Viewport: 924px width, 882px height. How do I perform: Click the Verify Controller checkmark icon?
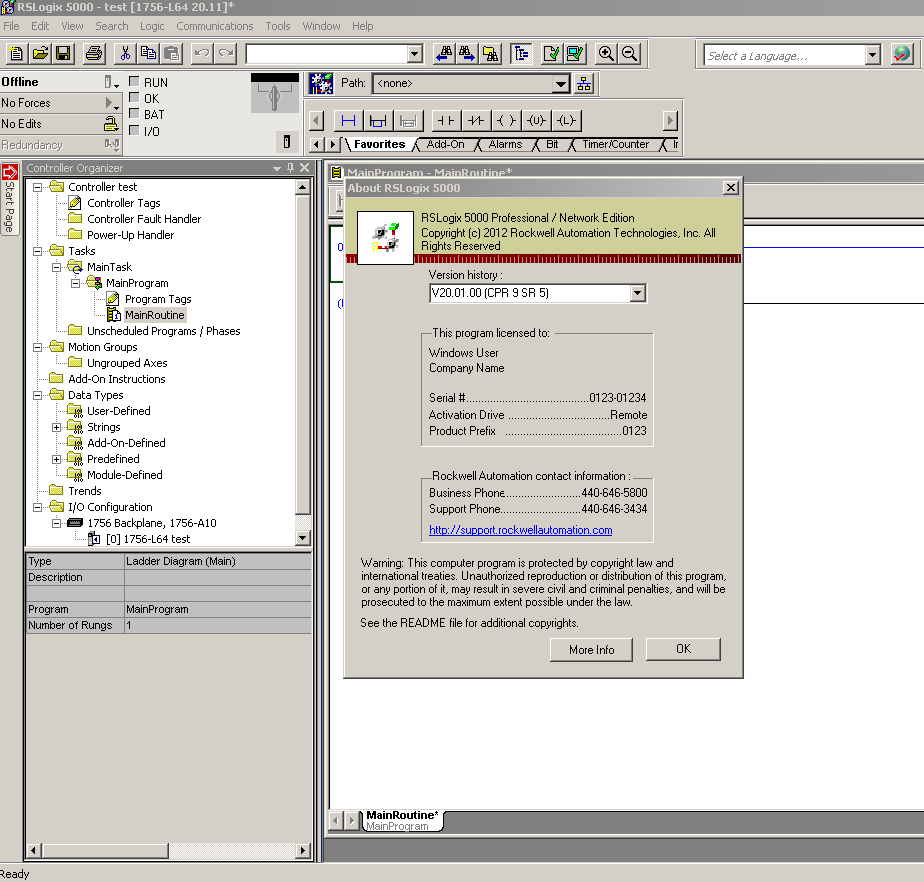[x=575, y=54]
